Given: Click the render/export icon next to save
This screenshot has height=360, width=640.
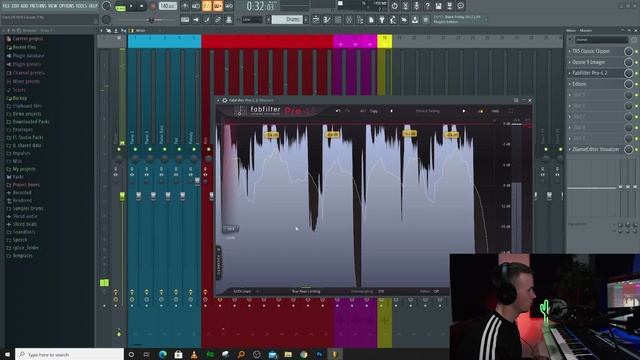Looking at the screenshot, I should click(x=449, y=6).
